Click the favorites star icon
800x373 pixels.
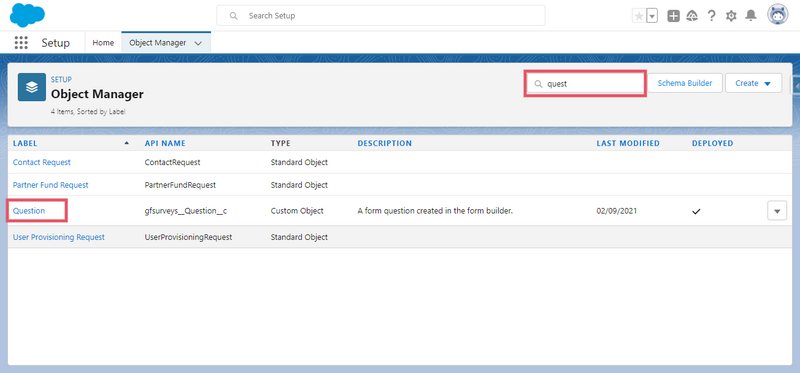pyautogui.click(x=639, y=16)
